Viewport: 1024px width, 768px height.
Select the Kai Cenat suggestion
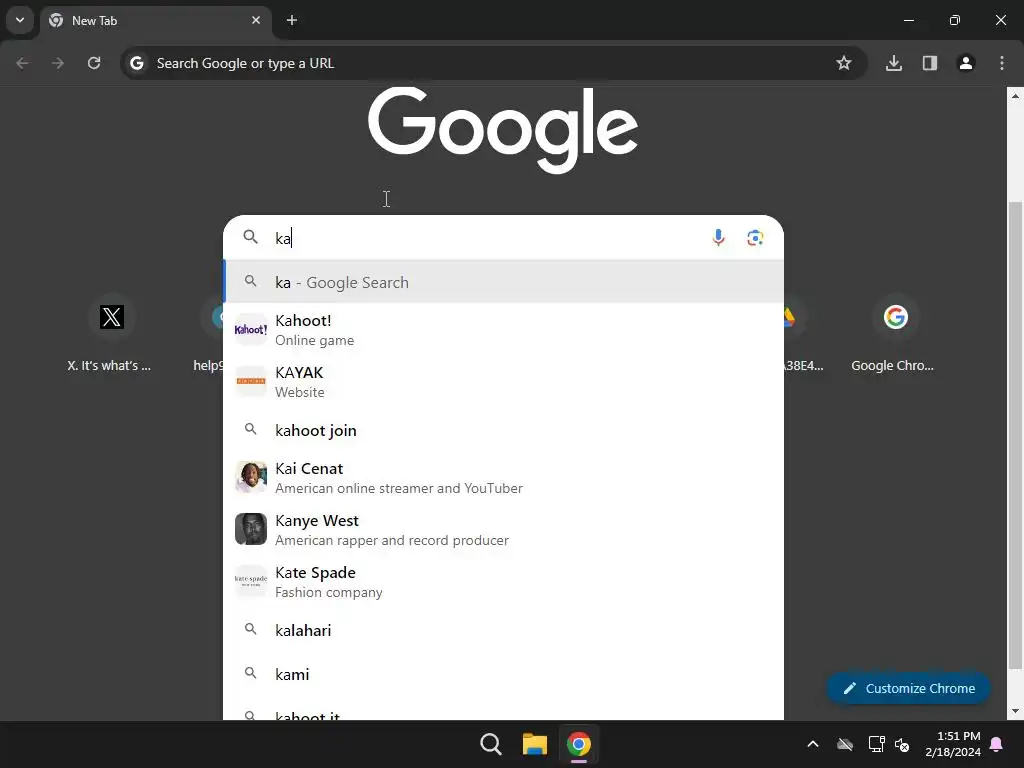click(504, 477)
